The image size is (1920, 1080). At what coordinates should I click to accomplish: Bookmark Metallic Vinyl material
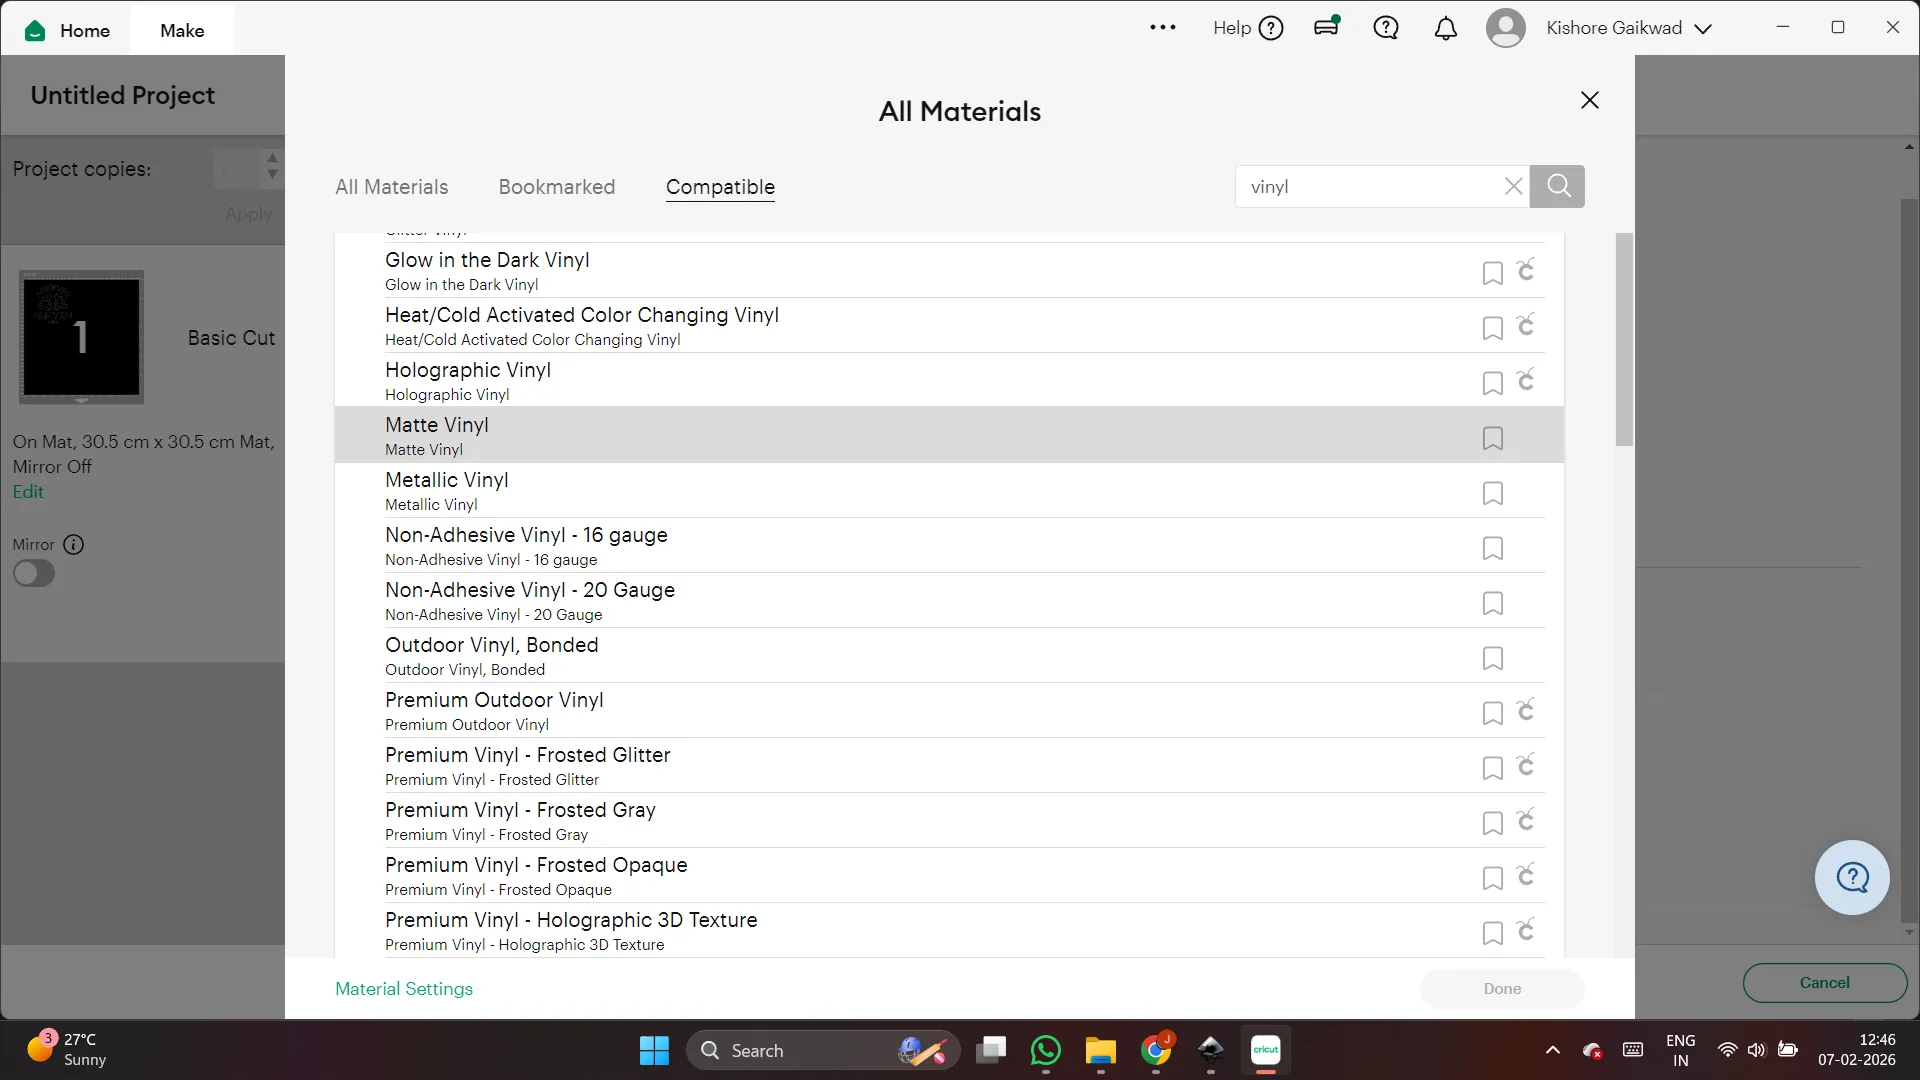[1492, 493]
